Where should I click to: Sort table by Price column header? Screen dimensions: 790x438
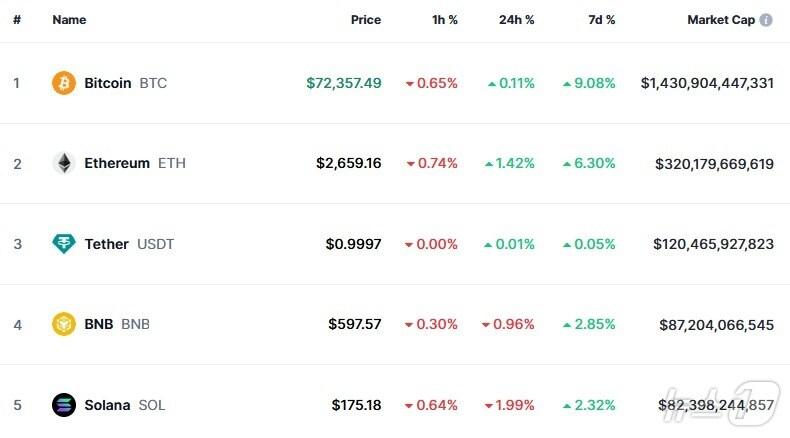point(365,20)
